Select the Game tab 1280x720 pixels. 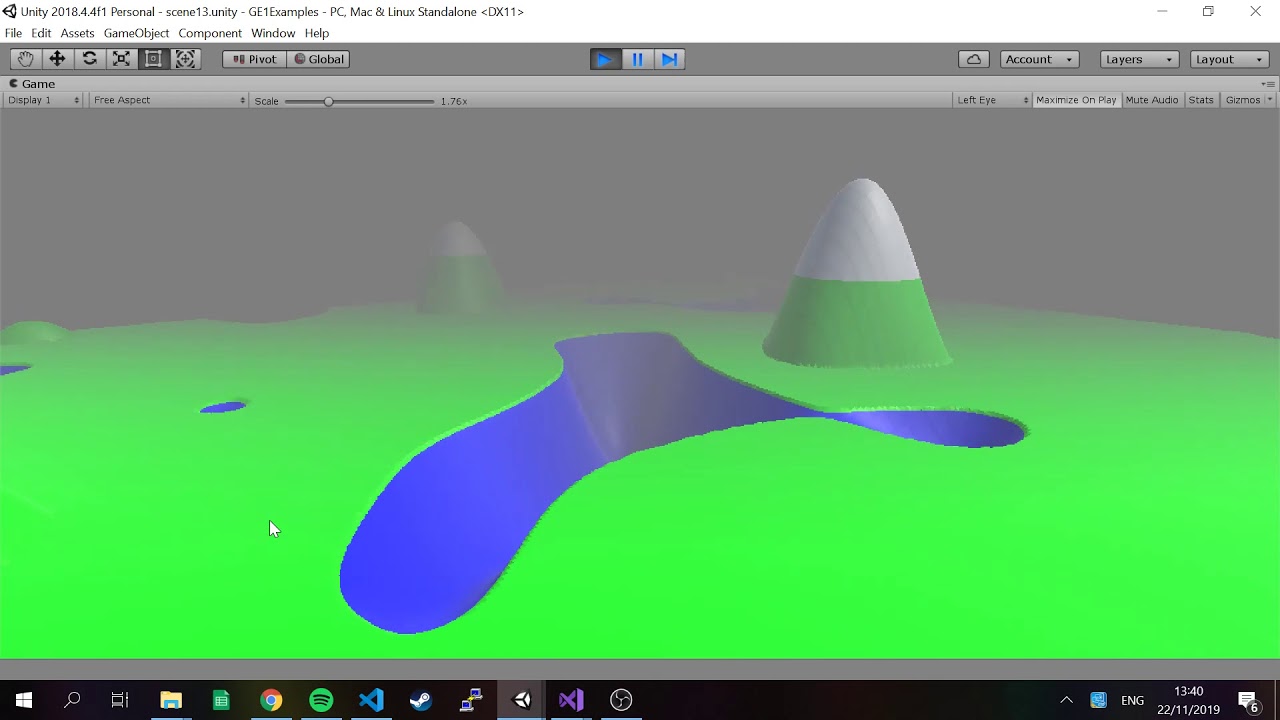pyautogui.click(x=32, y=84)
